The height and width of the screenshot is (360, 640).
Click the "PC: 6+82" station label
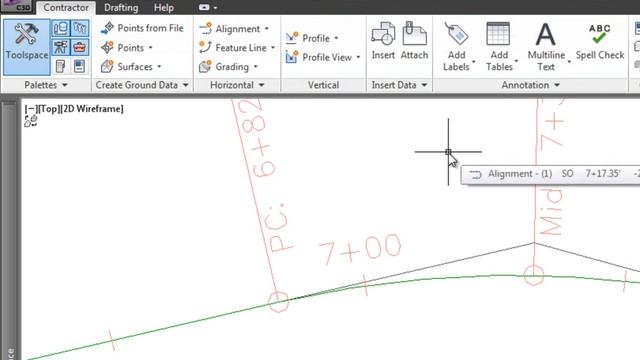click(x=263, y=176)
